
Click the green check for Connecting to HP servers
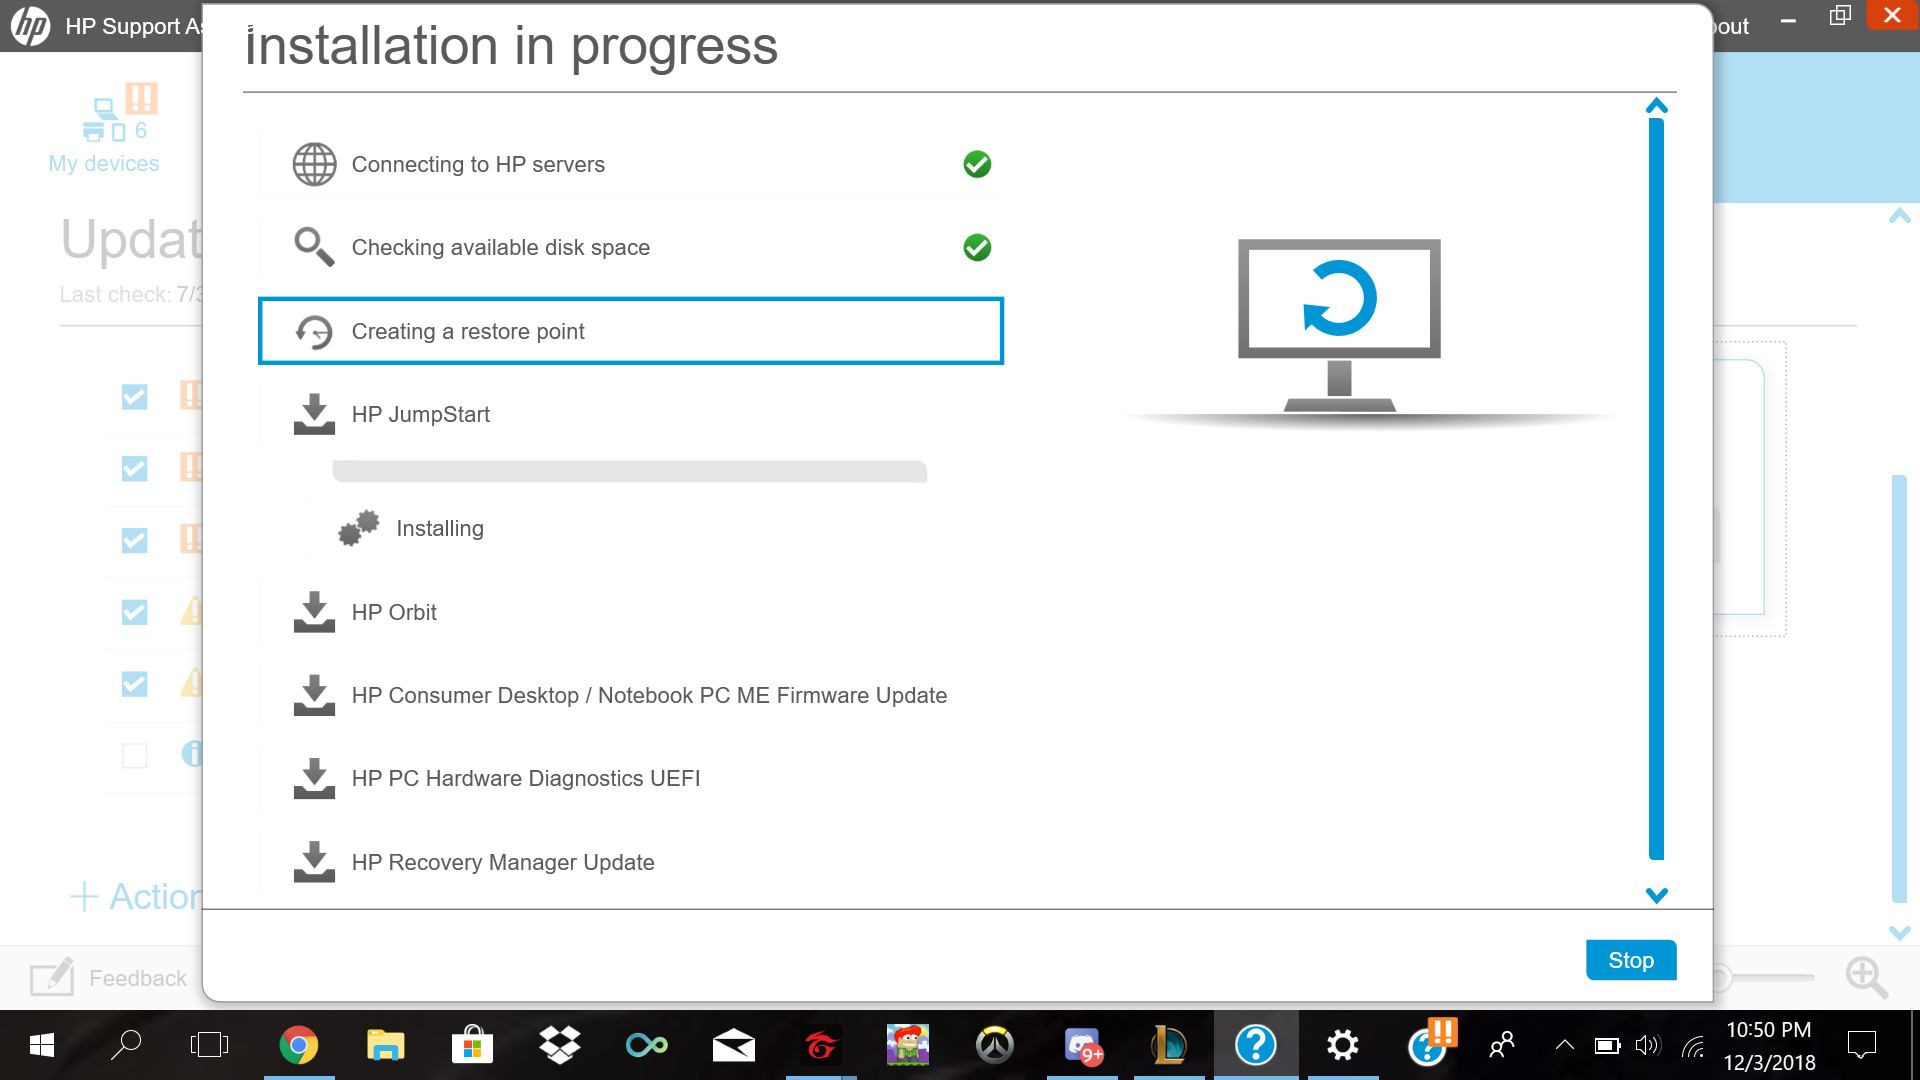977,164
